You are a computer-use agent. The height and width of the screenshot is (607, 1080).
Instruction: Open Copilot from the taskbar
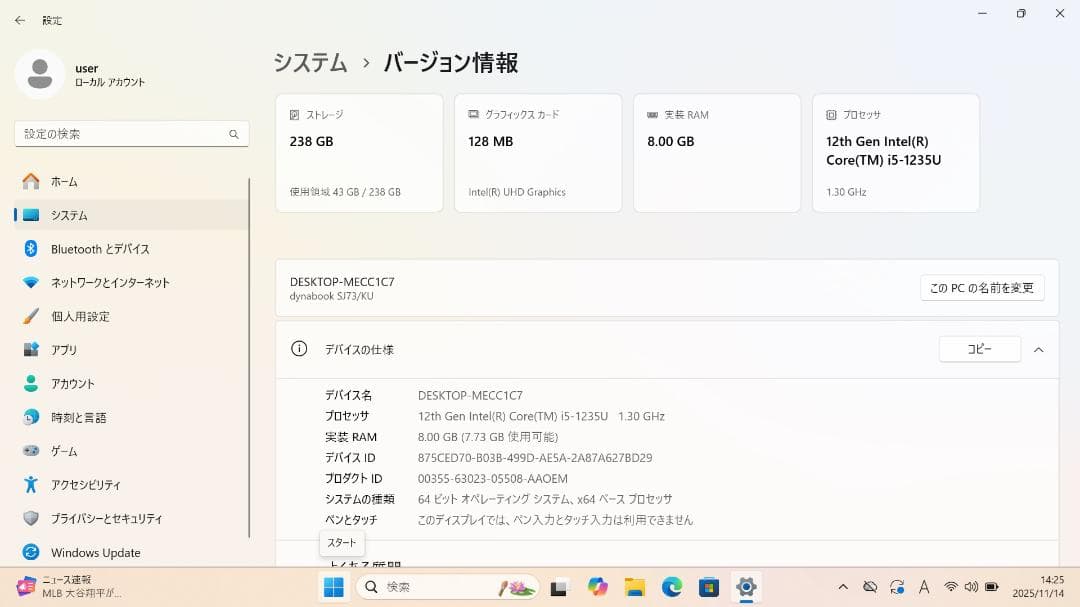tap(597, 587)
